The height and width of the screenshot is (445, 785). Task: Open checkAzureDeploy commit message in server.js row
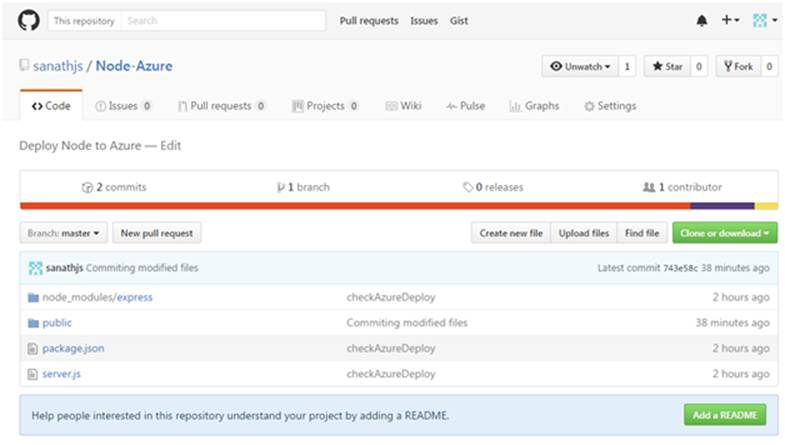click(x=391, y=374)
